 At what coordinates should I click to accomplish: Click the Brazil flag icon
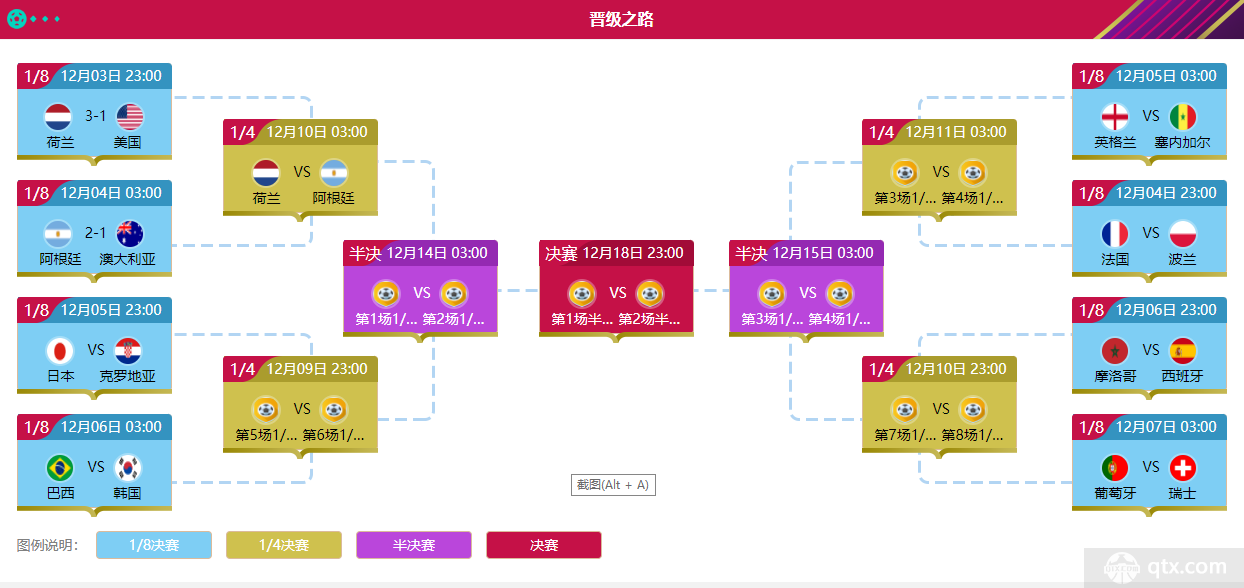click(60, 467)
